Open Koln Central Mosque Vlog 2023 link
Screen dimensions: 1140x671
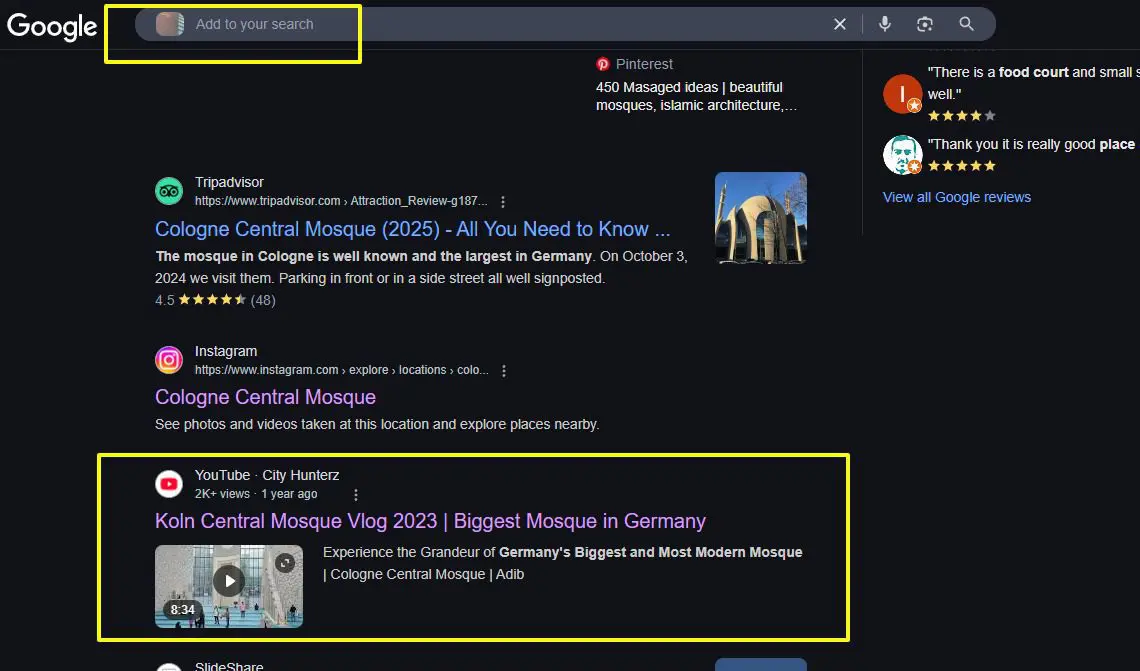tap(430, 521)
